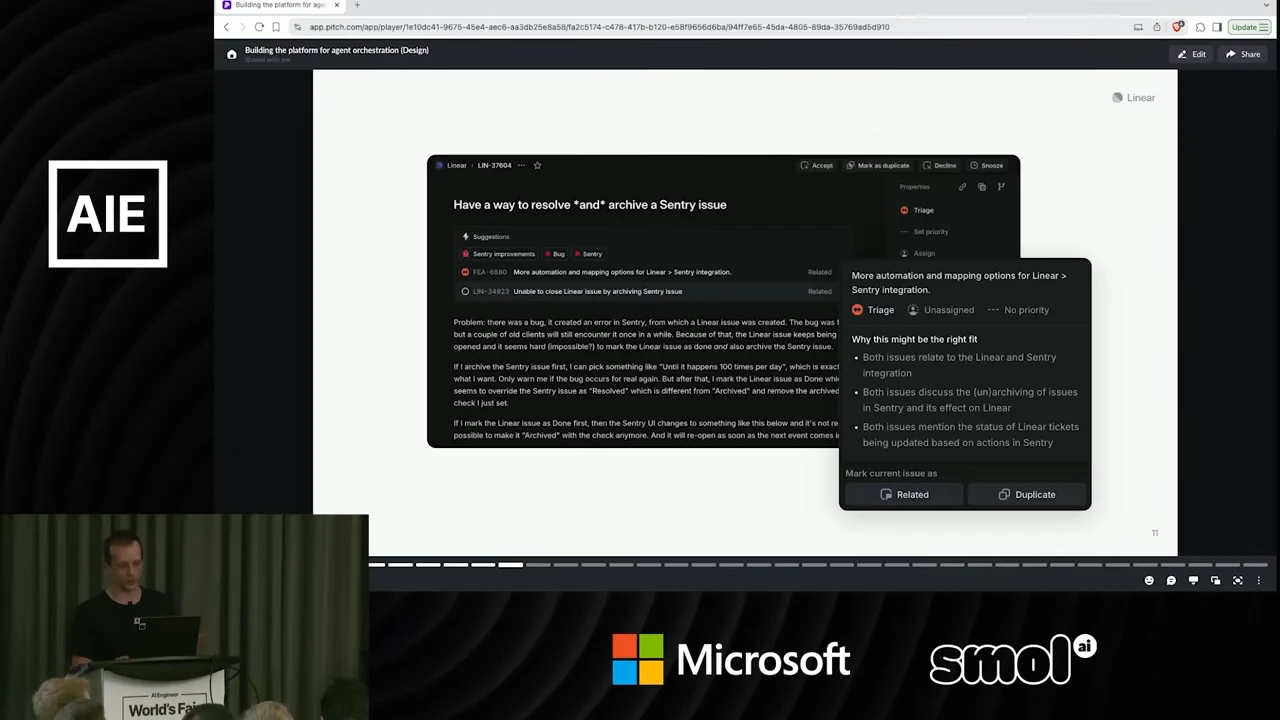Click the Triage status in the popup card
Viewport: 1280px width, 720px height.
[x=873, y=310]
